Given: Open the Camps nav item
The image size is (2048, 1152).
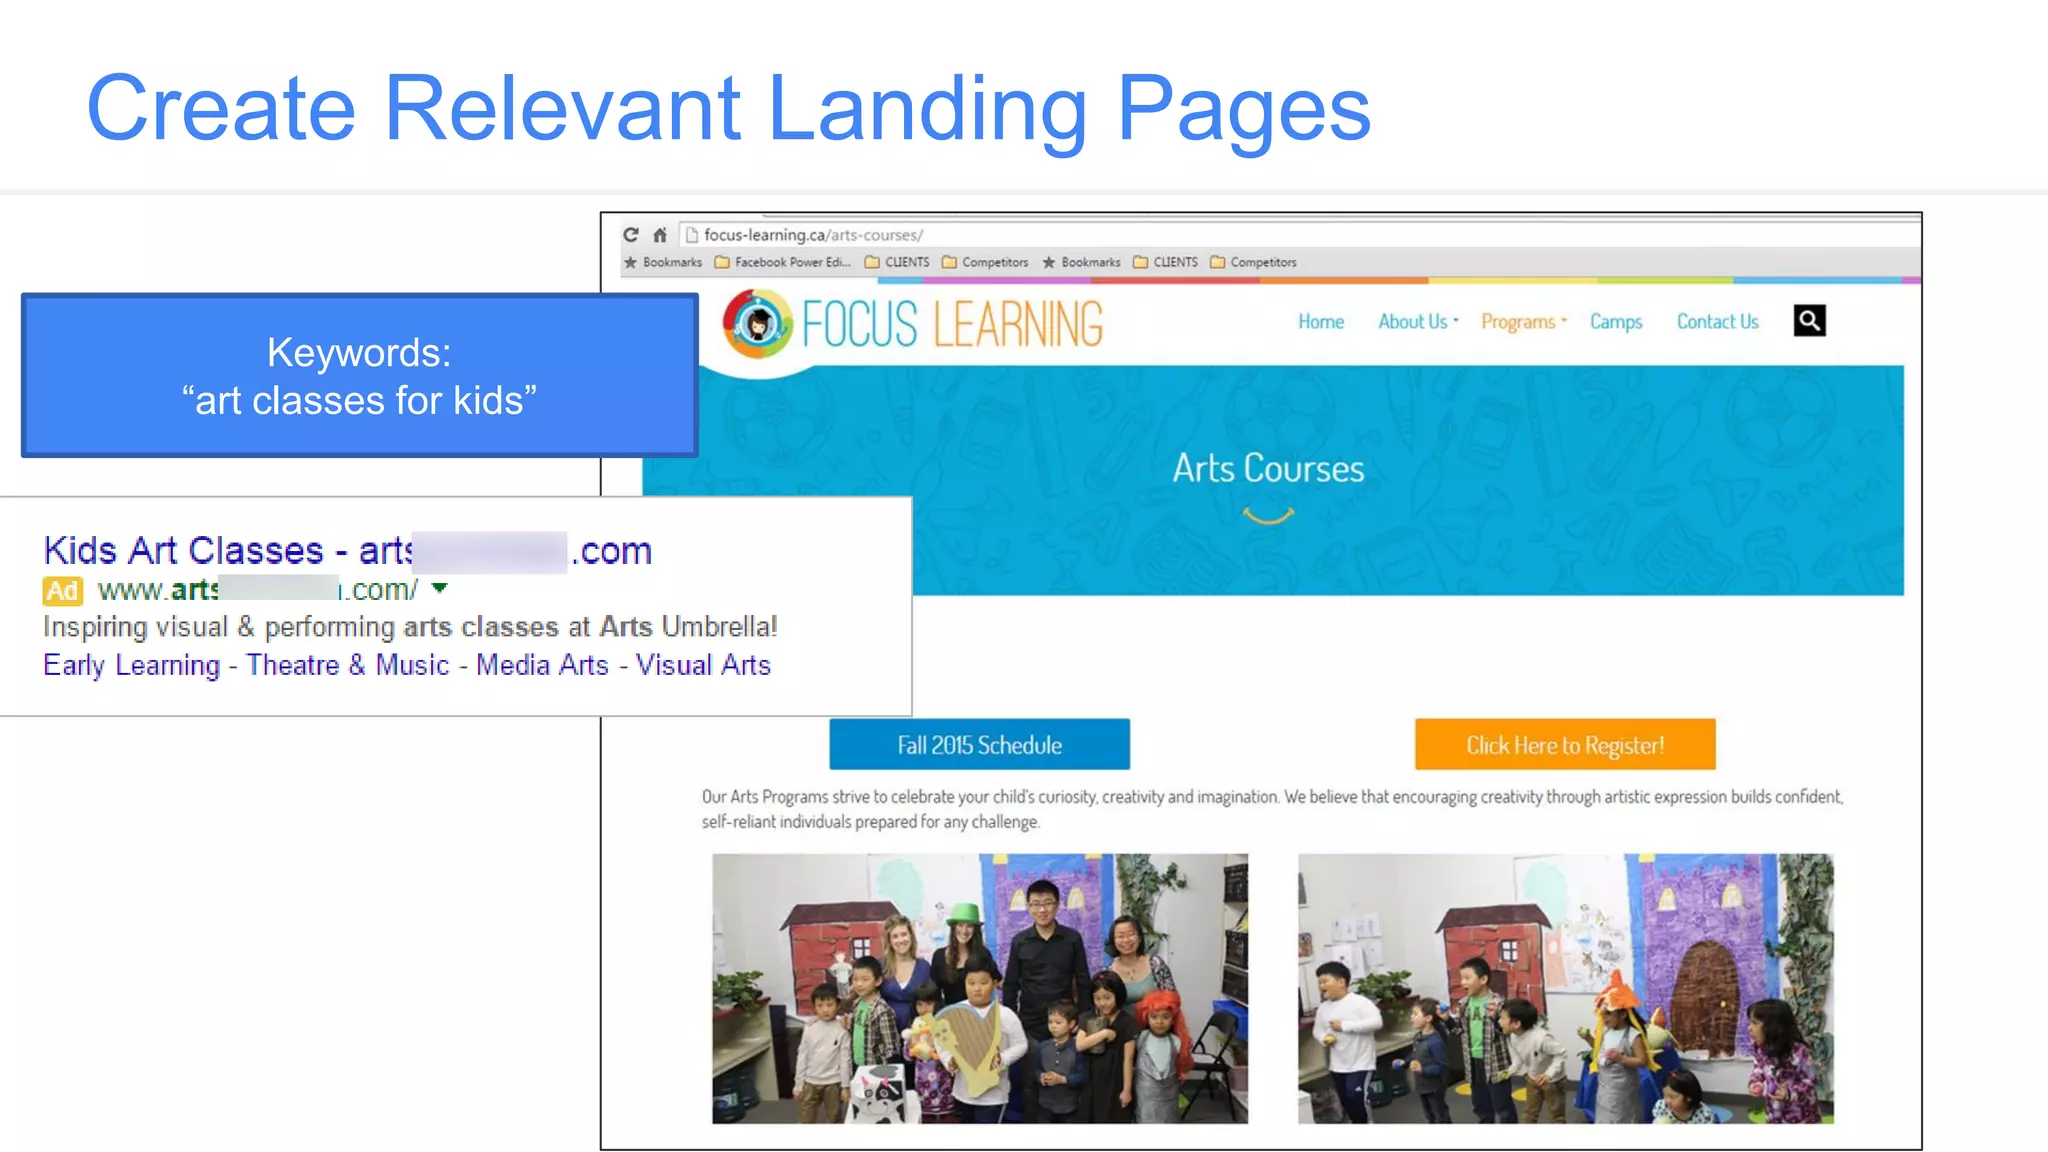Looking at the screenshot, I should (1616, 322).
